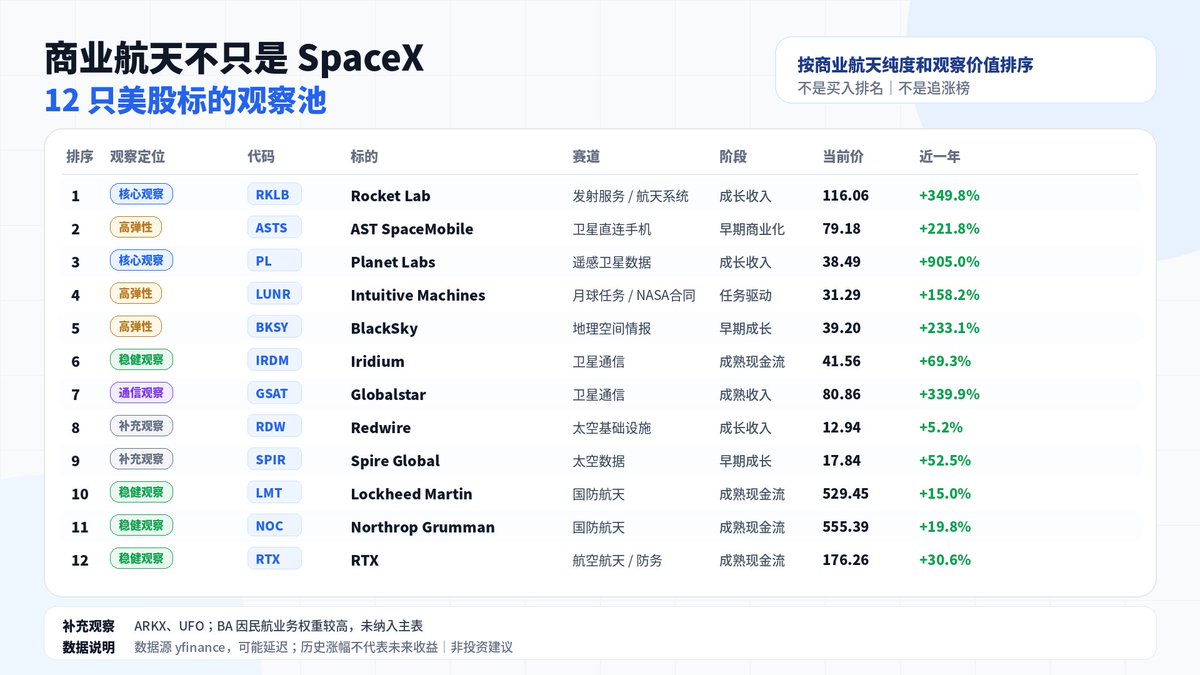Click the 排序 column header
Viewport: 1200px width, 675px height.
80,157
